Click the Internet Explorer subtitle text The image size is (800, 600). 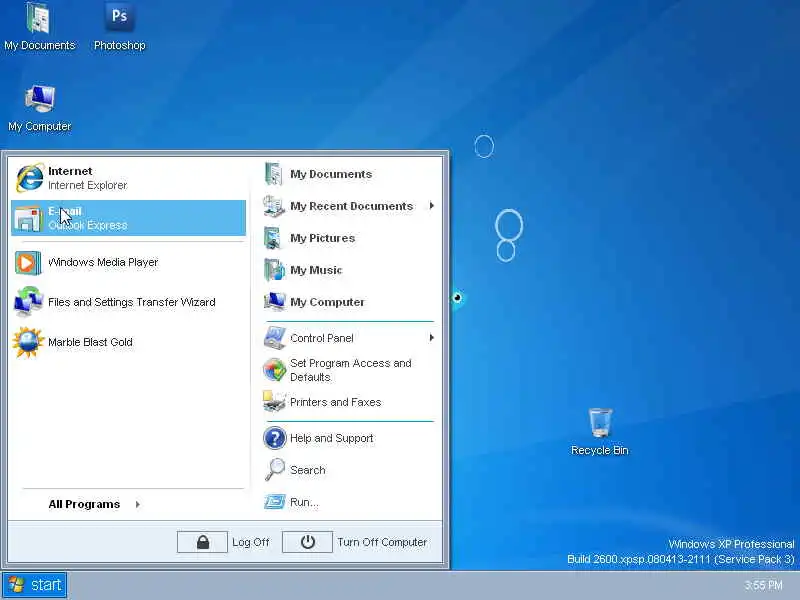pos(87,185)
